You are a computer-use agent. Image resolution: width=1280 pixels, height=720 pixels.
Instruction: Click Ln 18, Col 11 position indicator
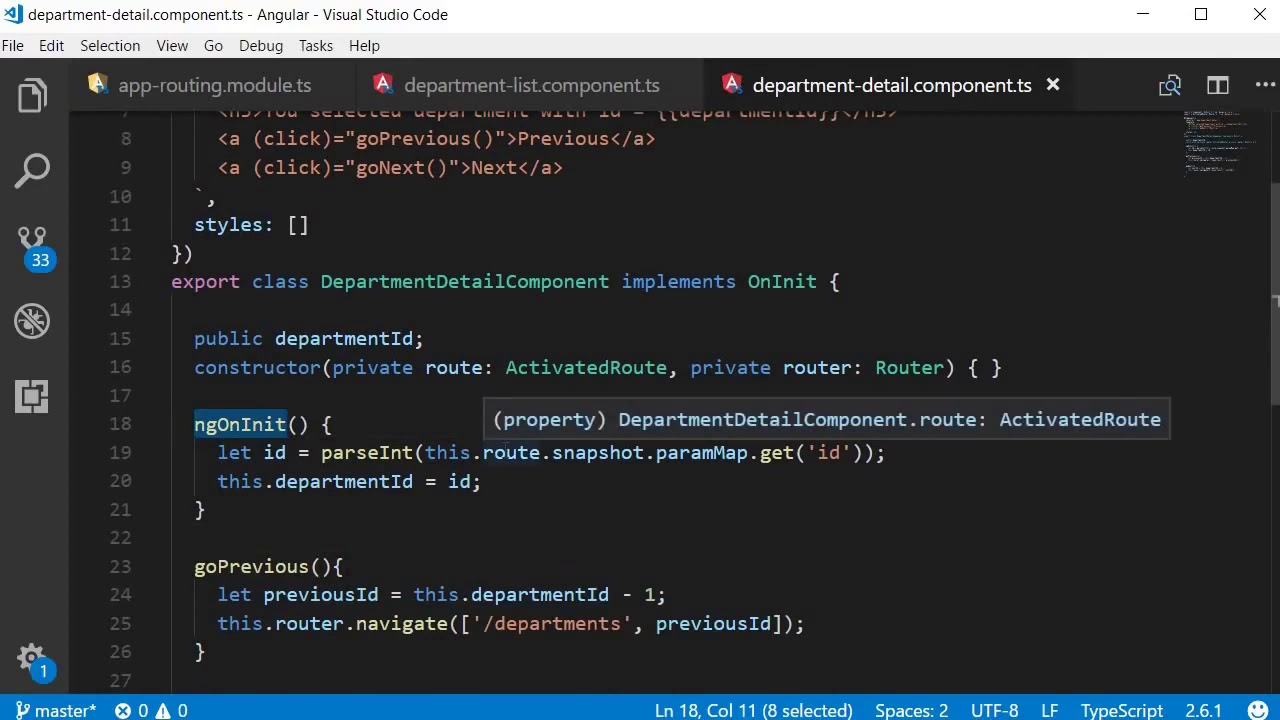[x=753, y=710]
